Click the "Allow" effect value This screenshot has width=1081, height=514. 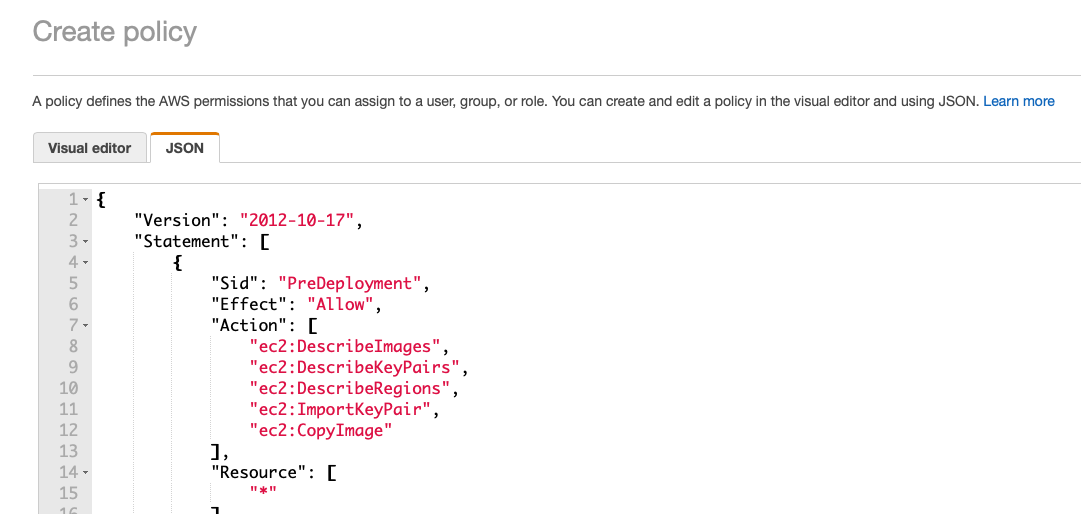340,305
